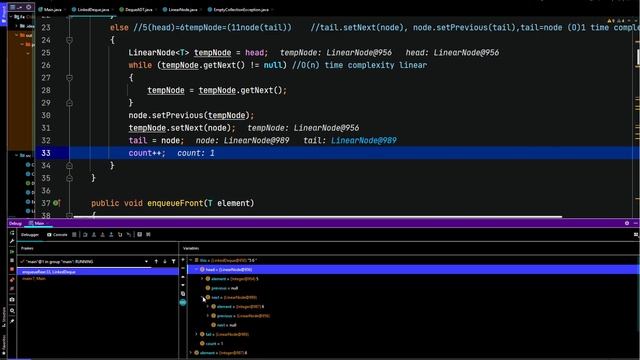The height and width of the screenshot is (360, 640).
Task: Open Project panel gear options icon
Action: [x=29, y=7]
